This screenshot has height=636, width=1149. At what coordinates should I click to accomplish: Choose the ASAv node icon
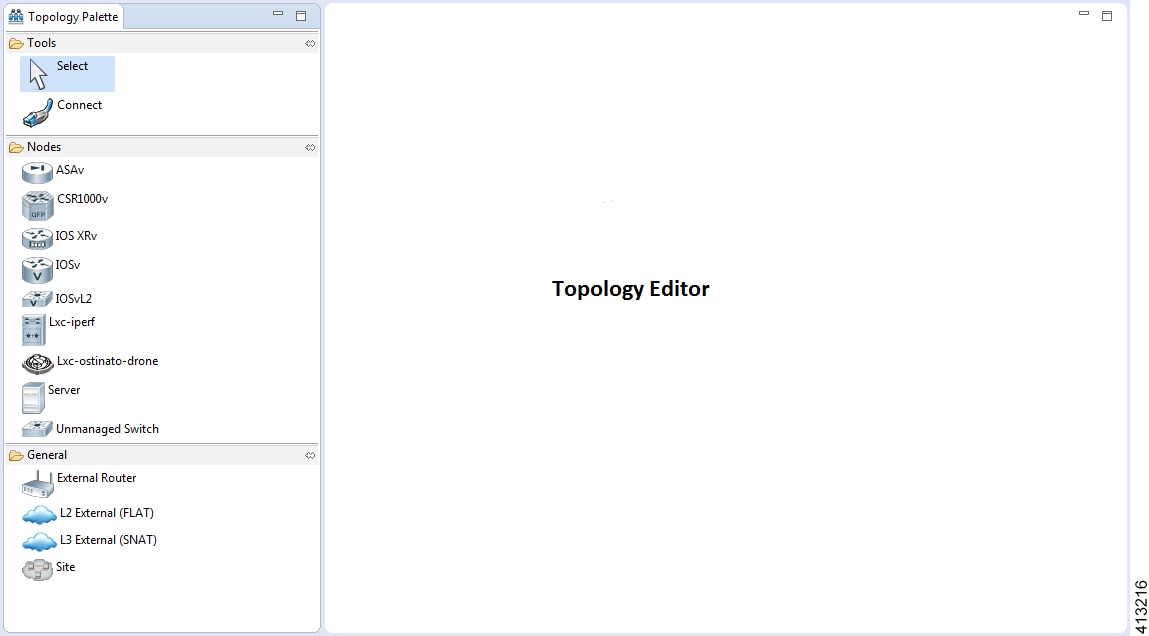coord(37,172)
